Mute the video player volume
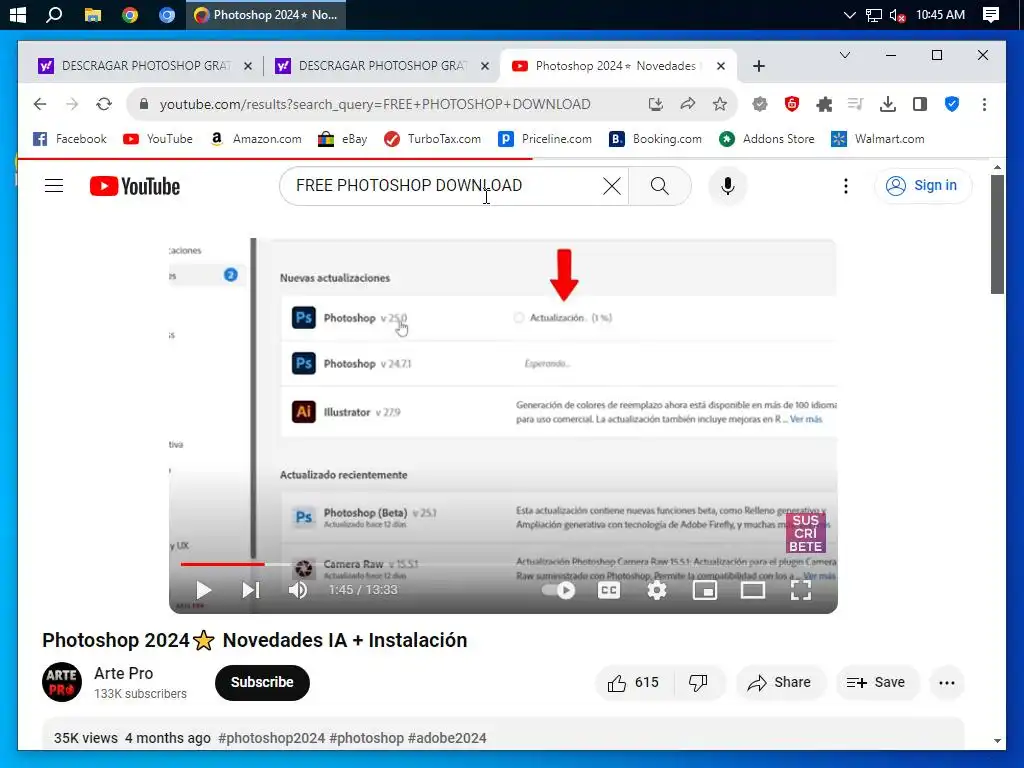 pos(298,590)
